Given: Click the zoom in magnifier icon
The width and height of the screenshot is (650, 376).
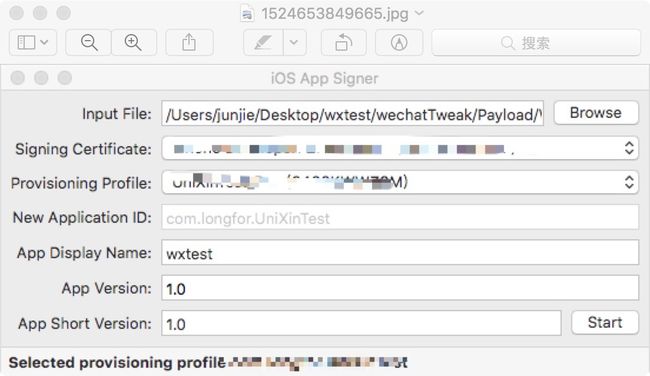Looking at the screenshot, I should coord(133,42).
